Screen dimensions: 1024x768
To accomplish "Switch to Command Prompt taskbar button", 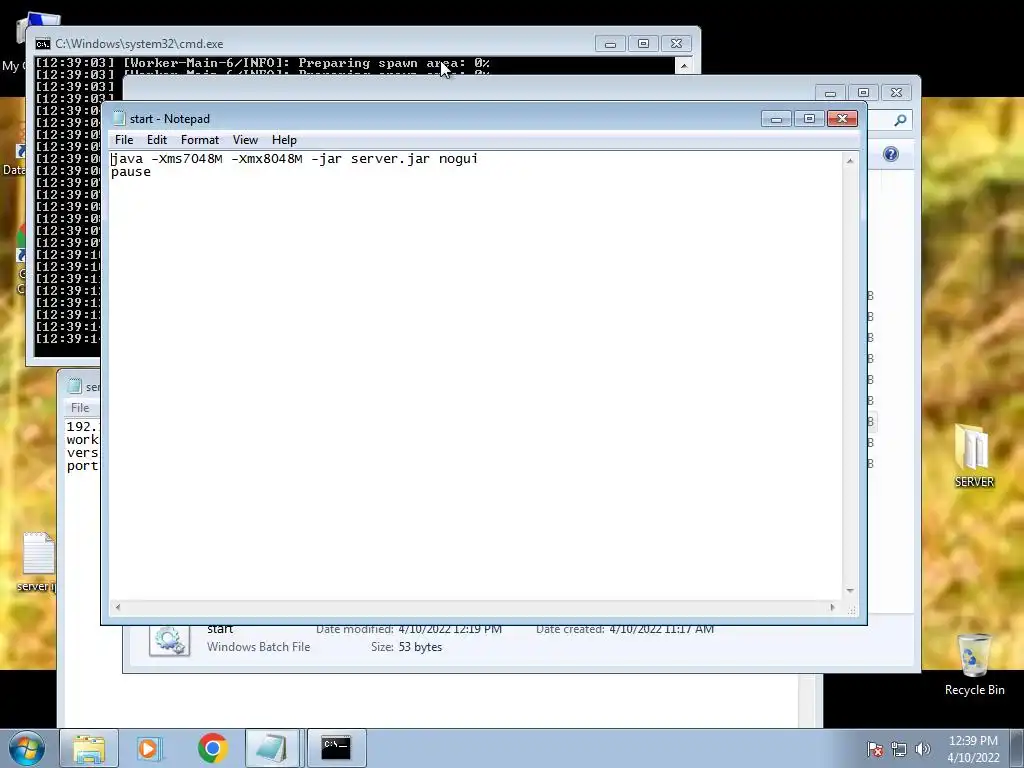I will tap(336, 748).
